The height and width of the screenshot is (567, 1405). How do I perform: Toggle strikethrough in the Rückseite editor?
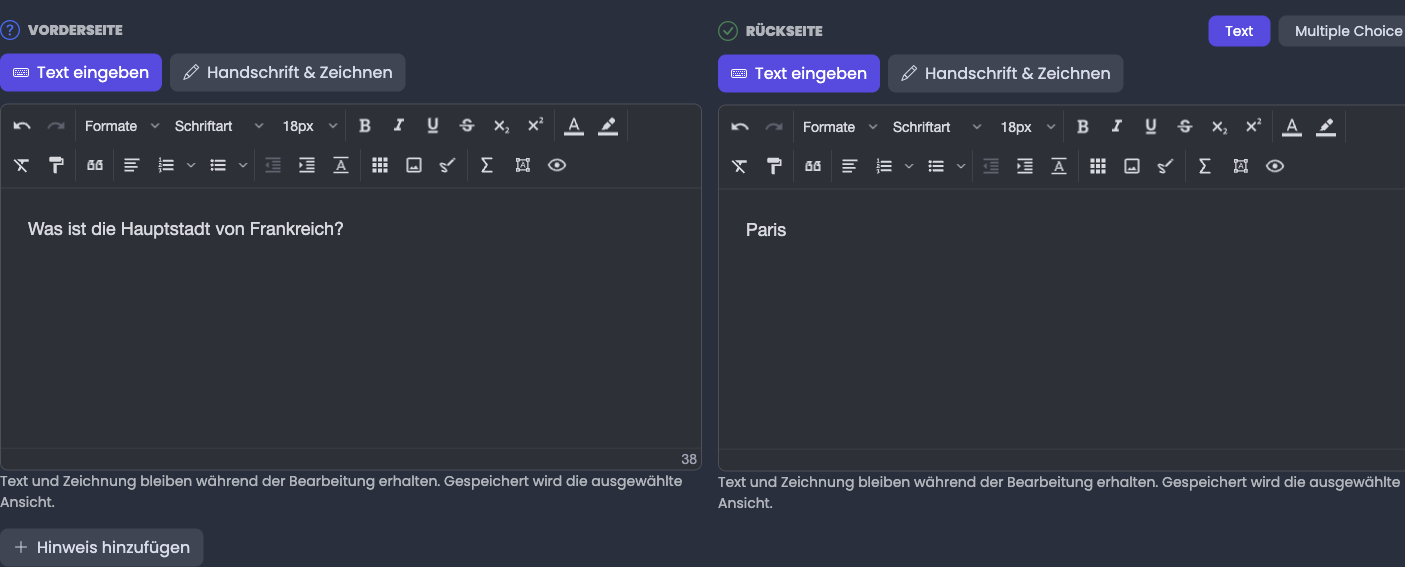point(1185,127)
